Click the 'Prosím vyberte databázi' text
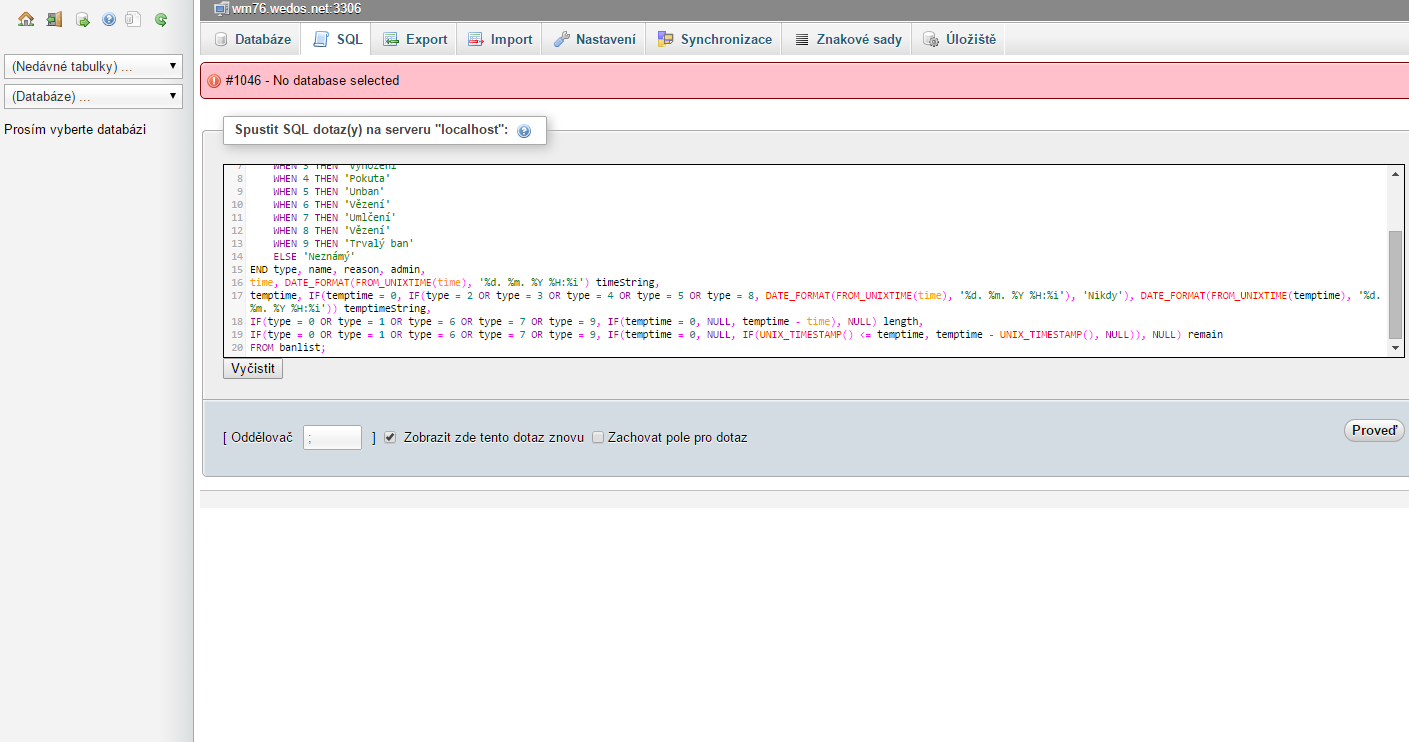Image resolution: width=1409 pixels, height=742 pixels. coord(76,130)
